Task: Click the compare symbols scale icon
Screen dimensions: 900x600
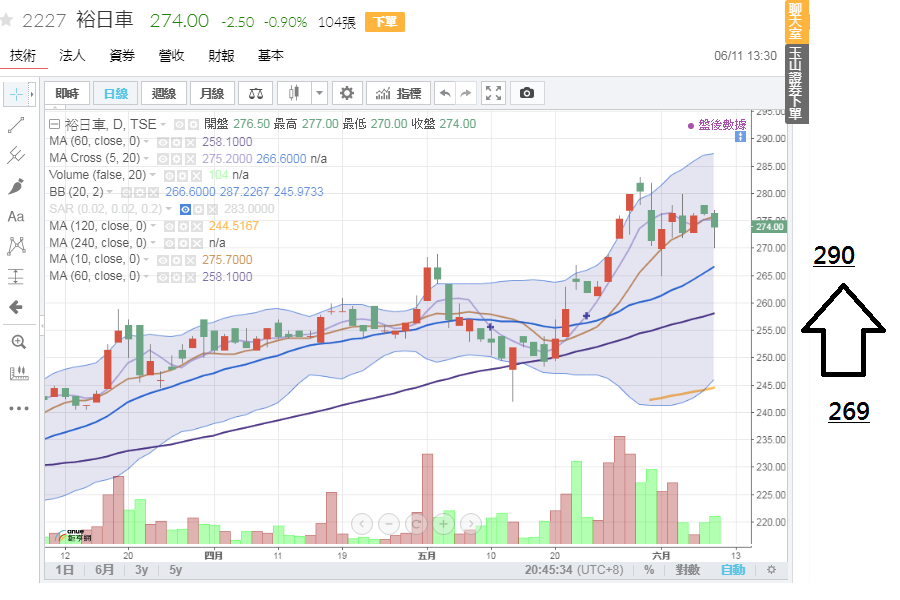Action: pyautogui.click(x=257, y=93)
